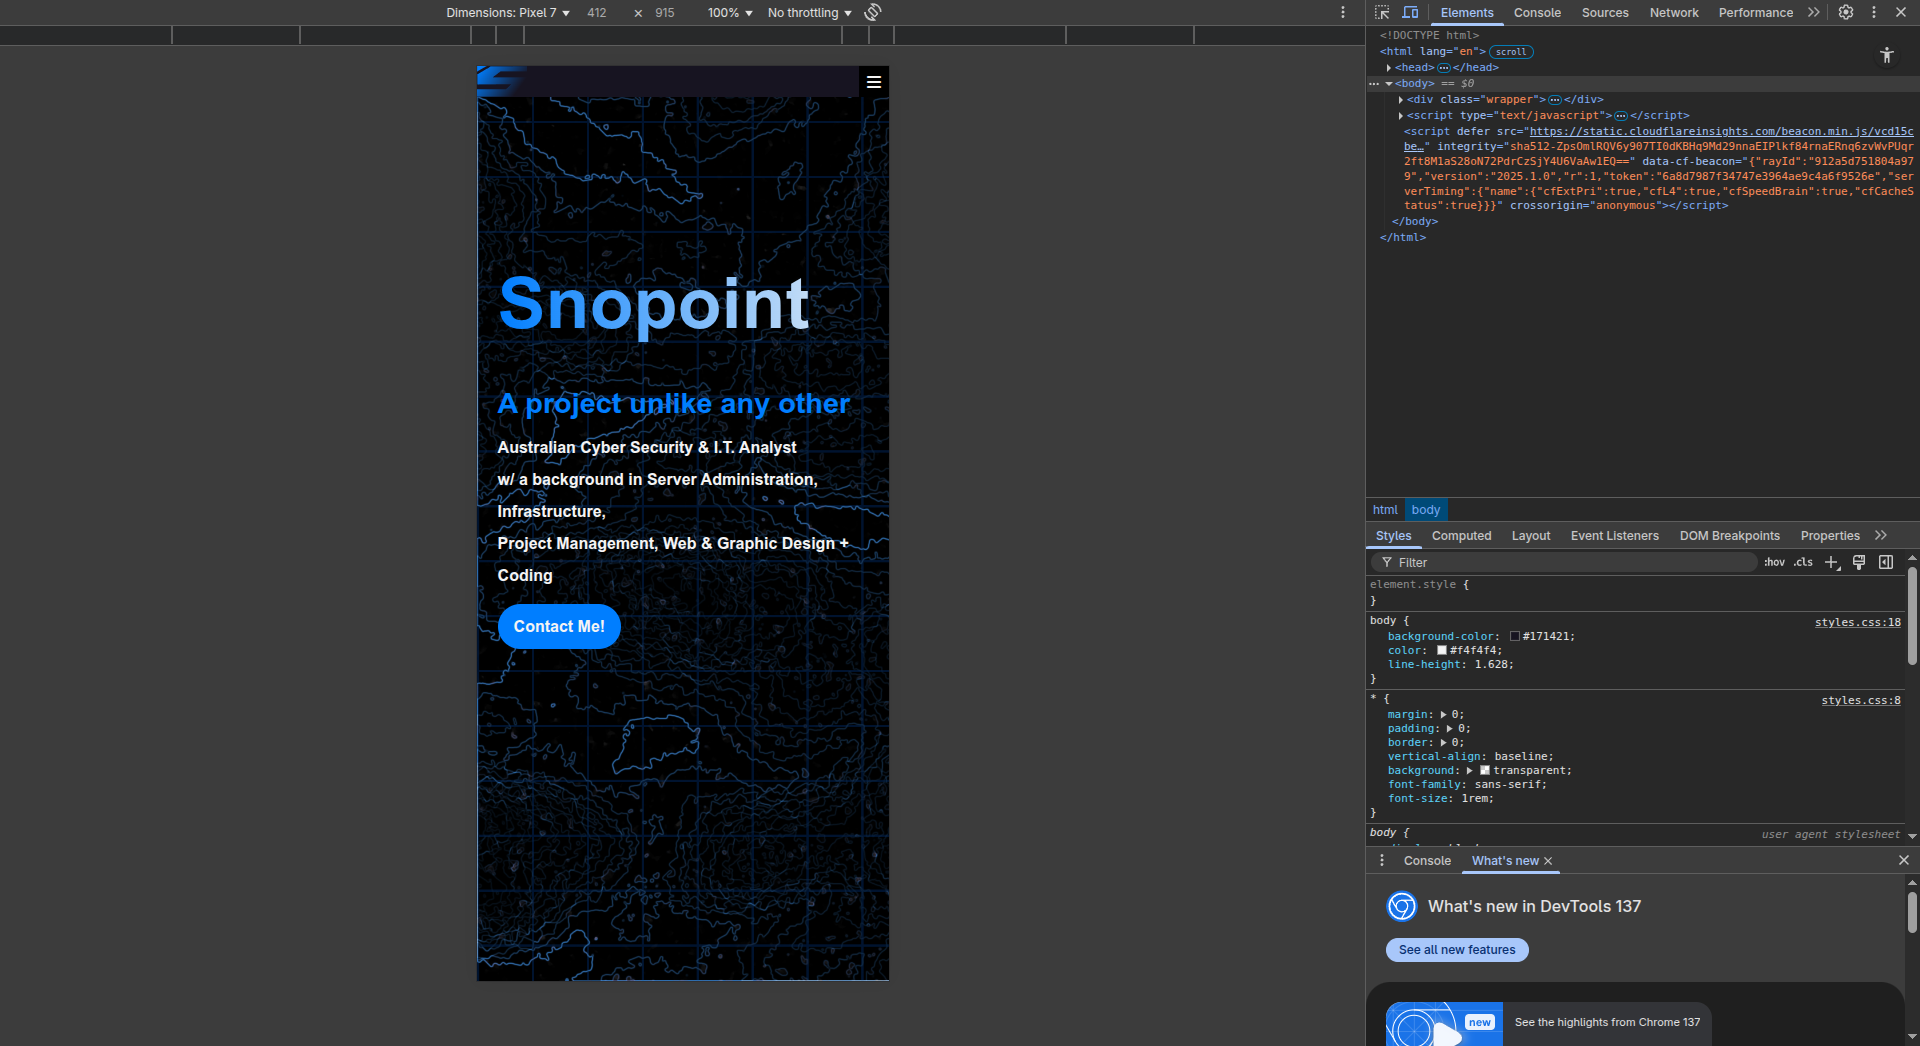Switch to the Console tab
This screenshot has width=1920, height=1046.
pos(1537,13)
